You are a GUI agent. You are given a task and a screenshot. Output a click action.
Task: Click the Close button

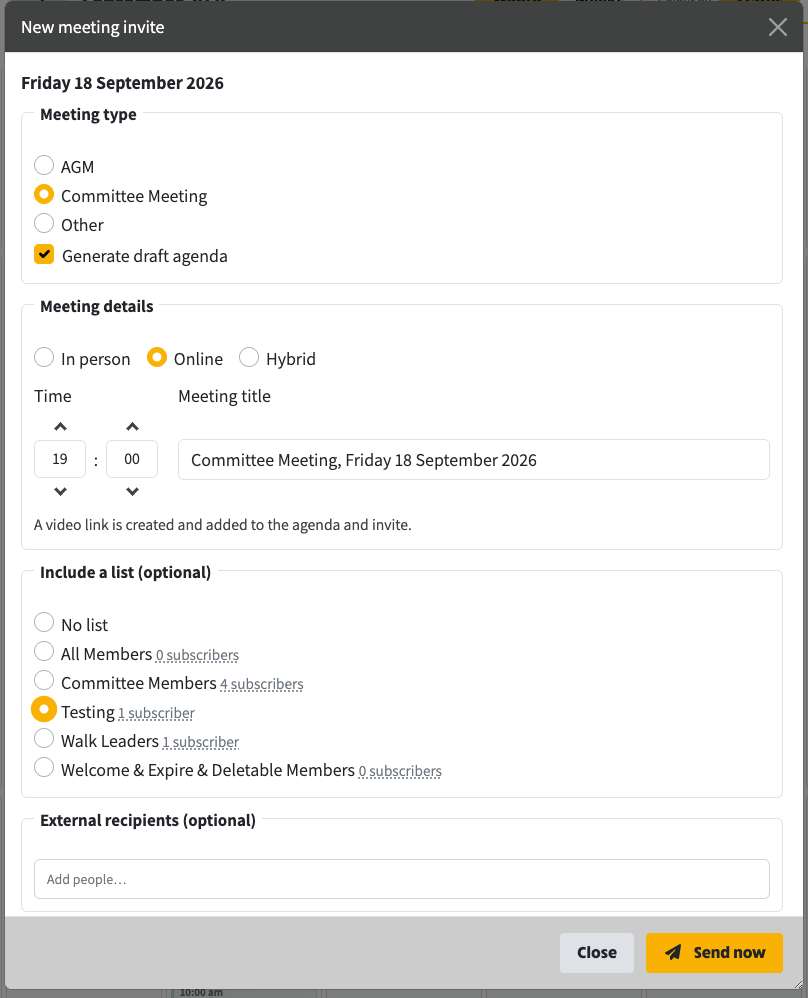pyautogui.click(x=597, y=952)
